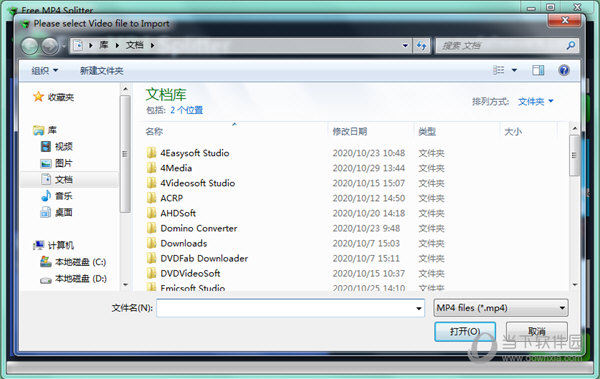Select 图片 library in sidebar
This screenshot has width=600, height=379.
coord(57,163)
